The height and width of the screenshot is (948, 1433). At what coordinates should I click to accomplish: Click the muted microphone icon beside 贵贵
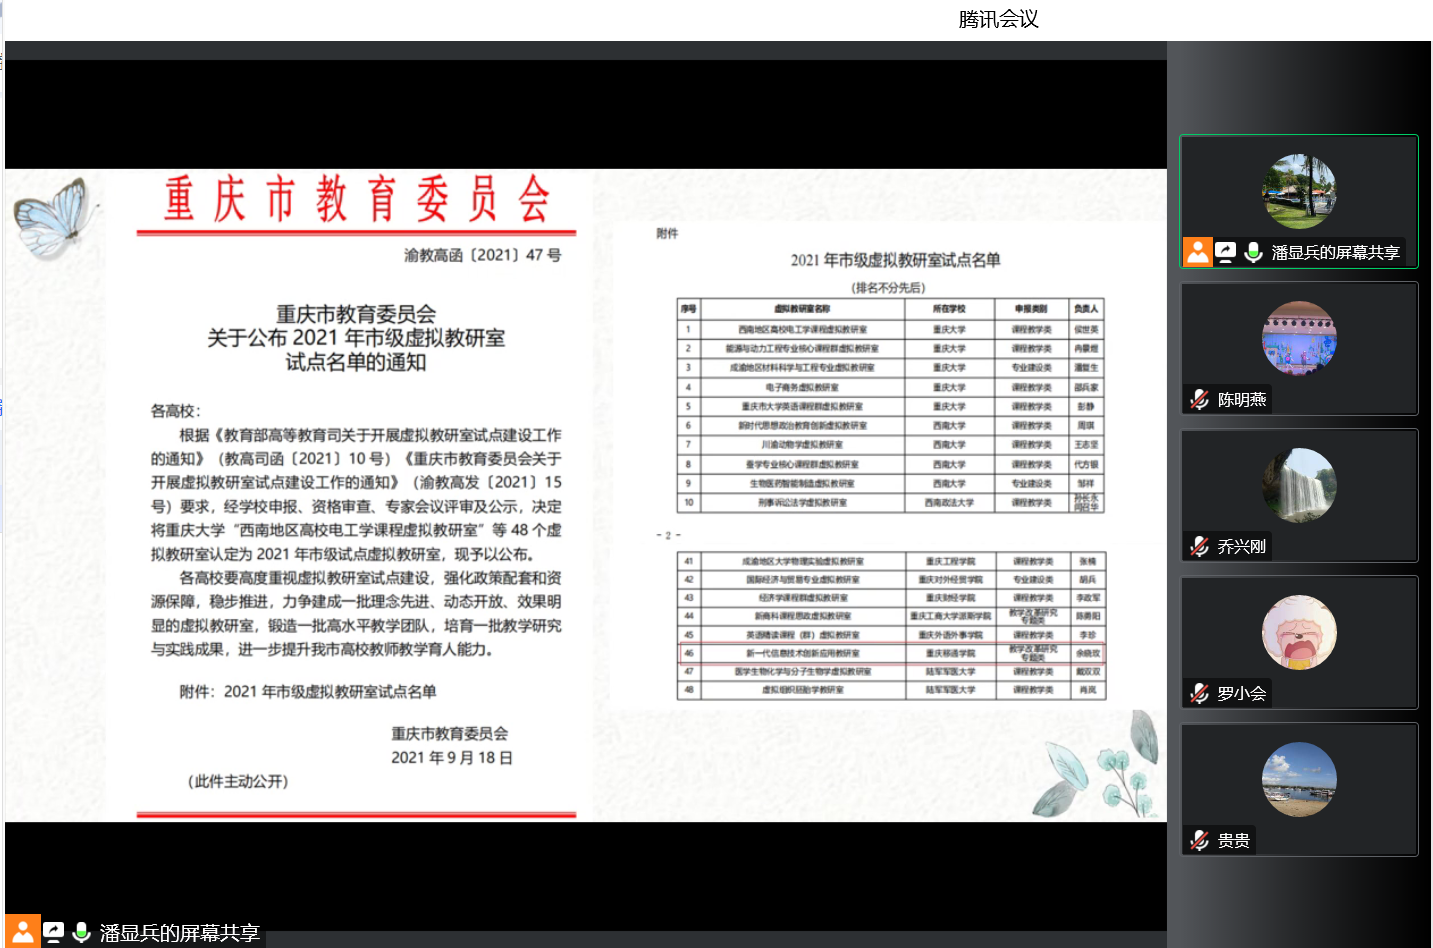[1199, 840]
